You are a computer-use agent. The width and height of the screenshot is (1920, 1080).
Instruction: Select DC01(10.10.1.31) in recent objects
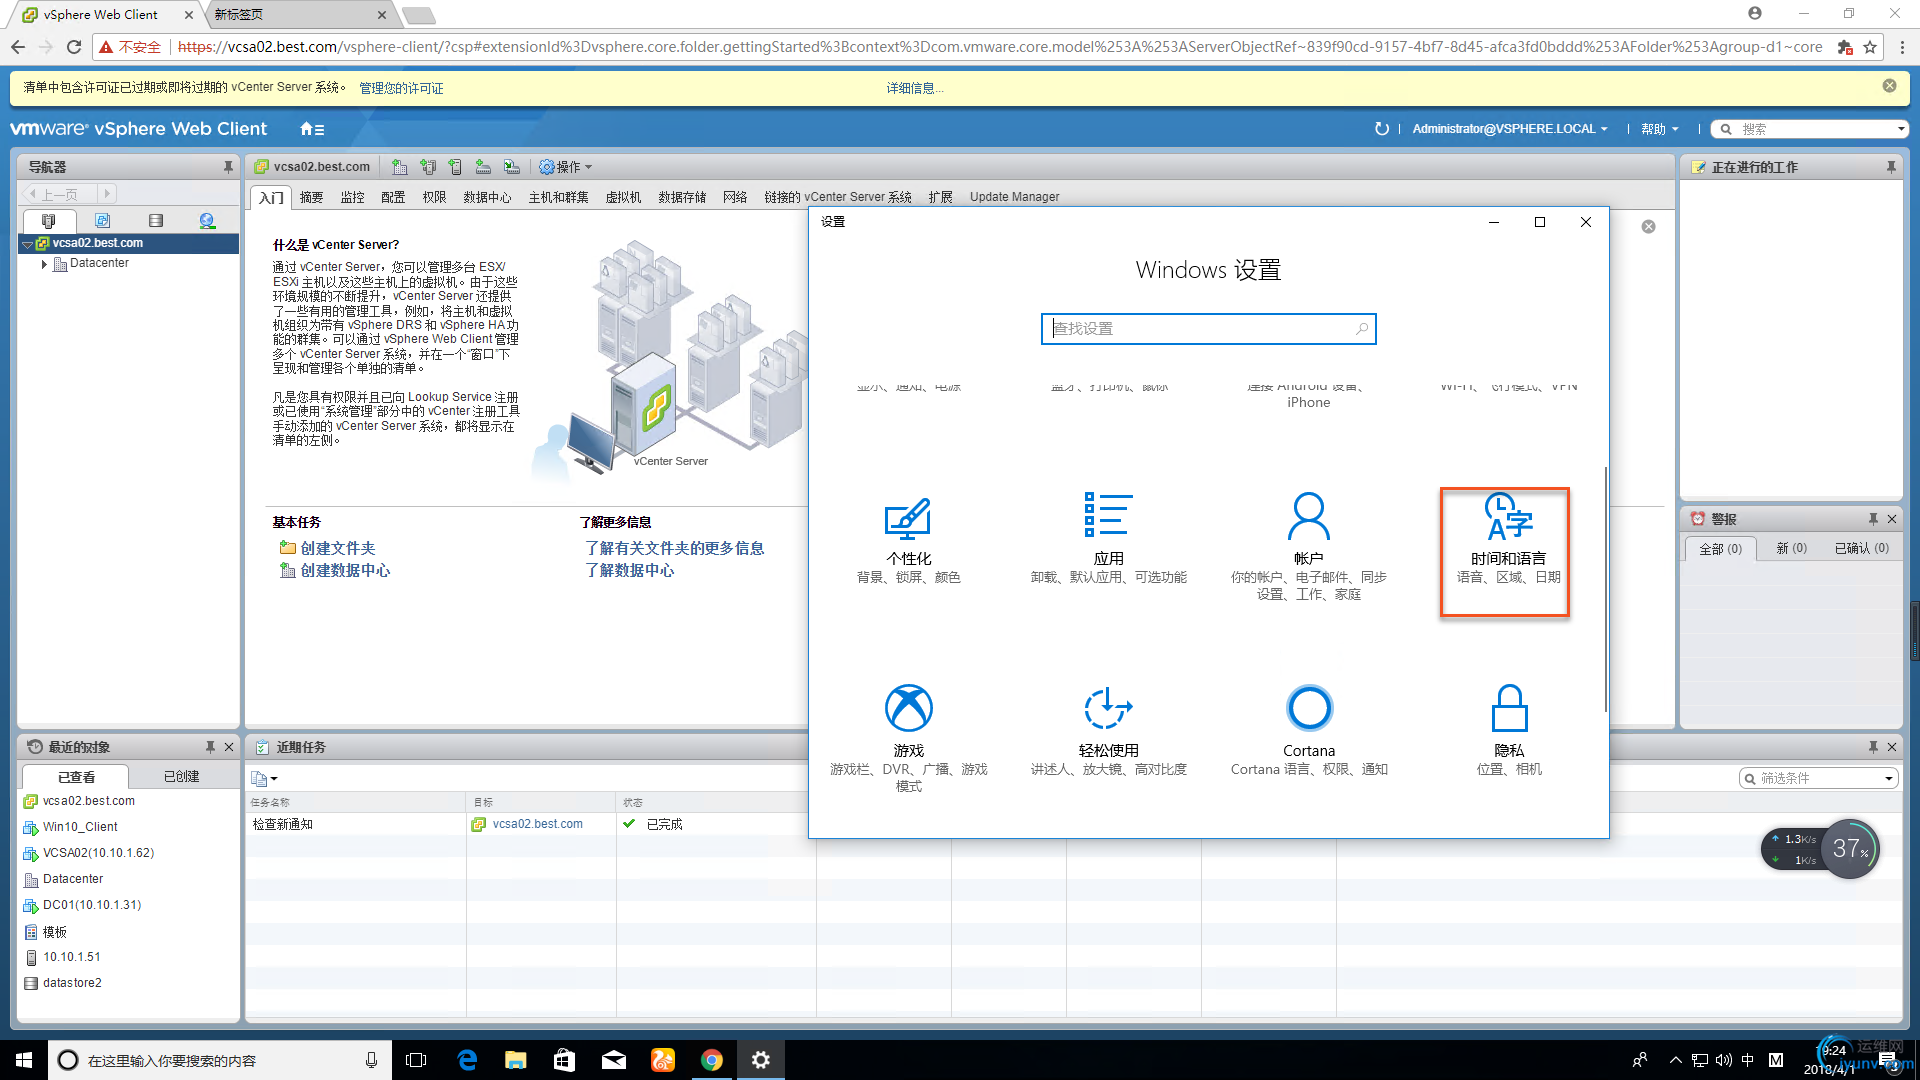pyautogui.click(x=92, y=905)
